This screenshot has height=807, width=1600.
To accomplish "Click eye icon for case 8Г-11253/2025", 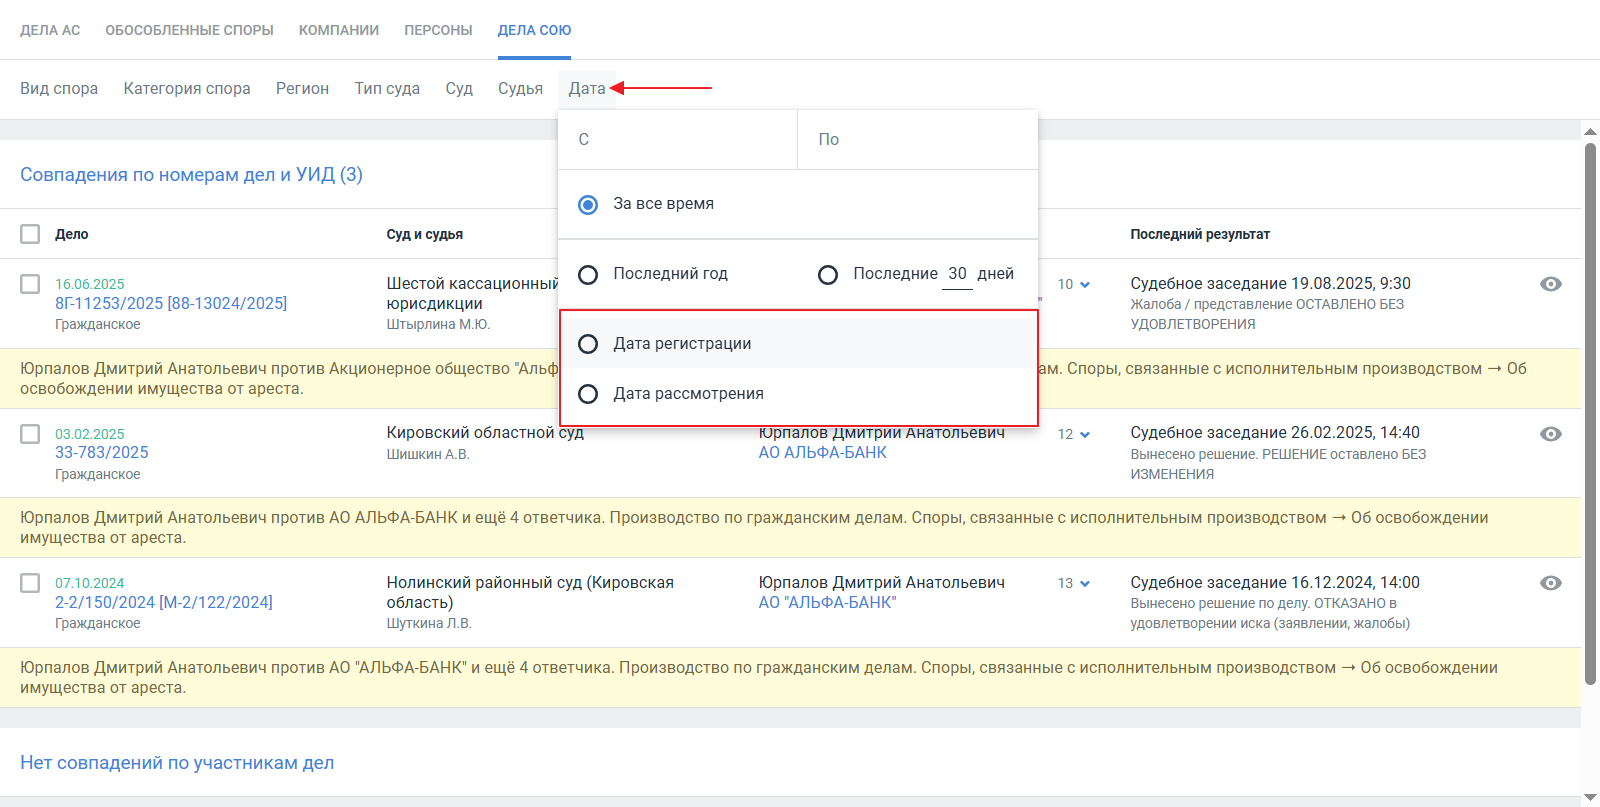I will point(1550,284).
